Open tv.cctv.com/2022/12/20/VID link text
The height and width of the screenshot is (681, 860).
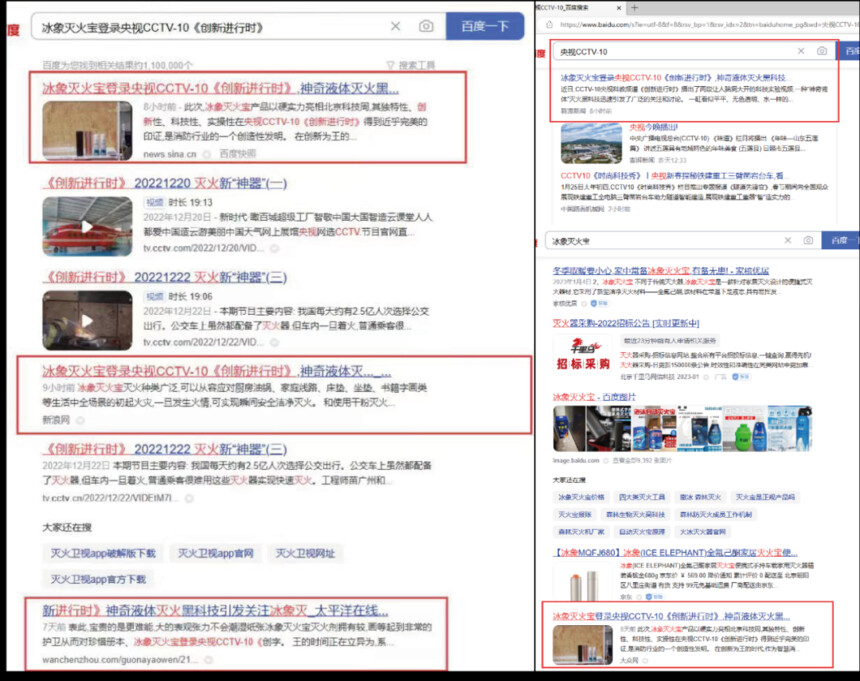(x=203, y=248)
